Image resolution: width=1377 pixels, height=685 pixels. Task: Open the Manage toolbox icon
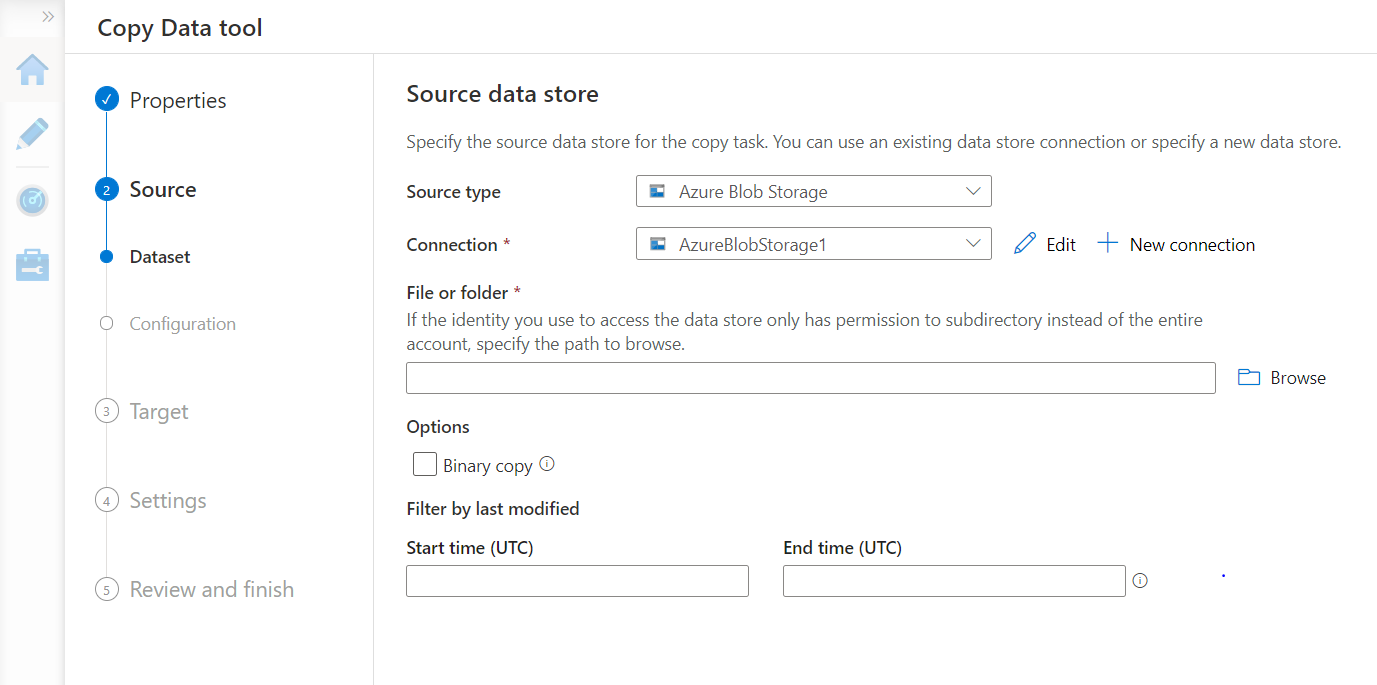pyautogui.click(x=32, y=265)
